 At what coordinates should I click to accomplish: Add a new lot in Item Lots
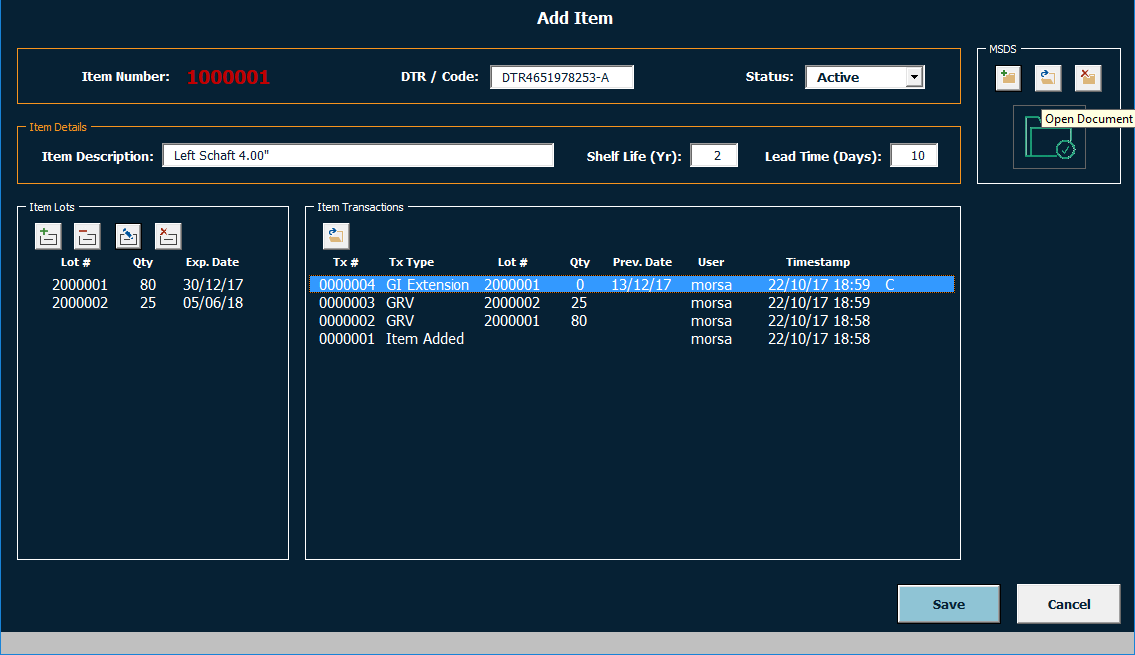click(x=48, y=236)
